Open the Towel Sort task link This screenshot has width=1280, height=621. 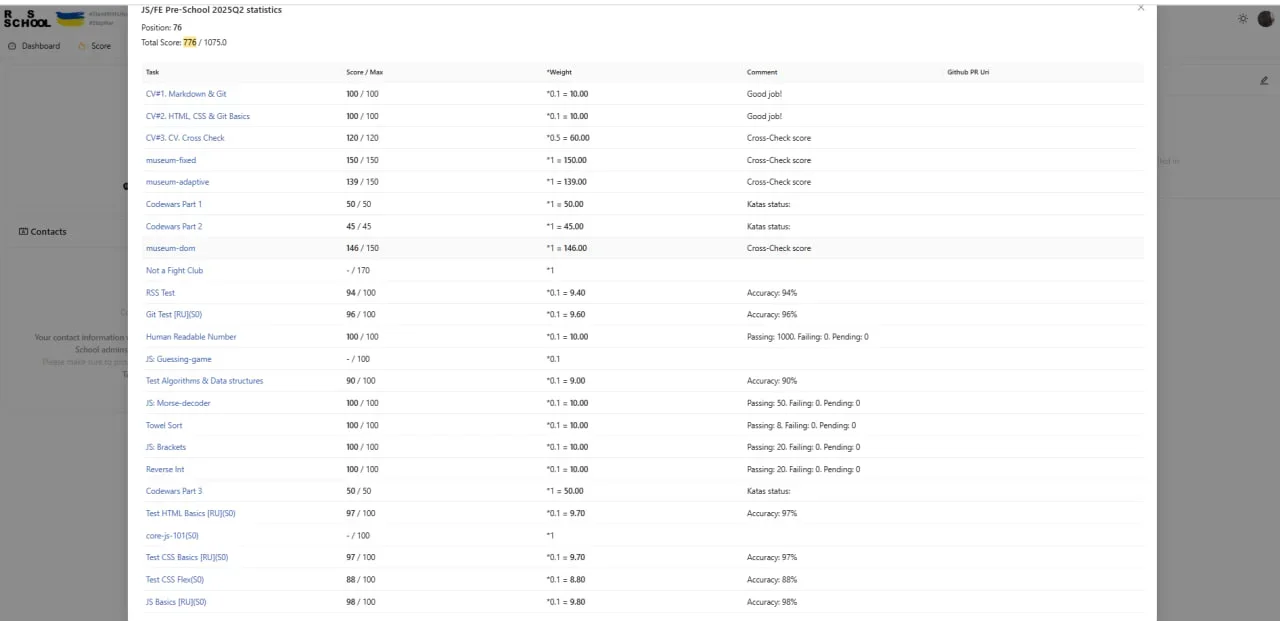pyautogui.click(x=164, y=425)
